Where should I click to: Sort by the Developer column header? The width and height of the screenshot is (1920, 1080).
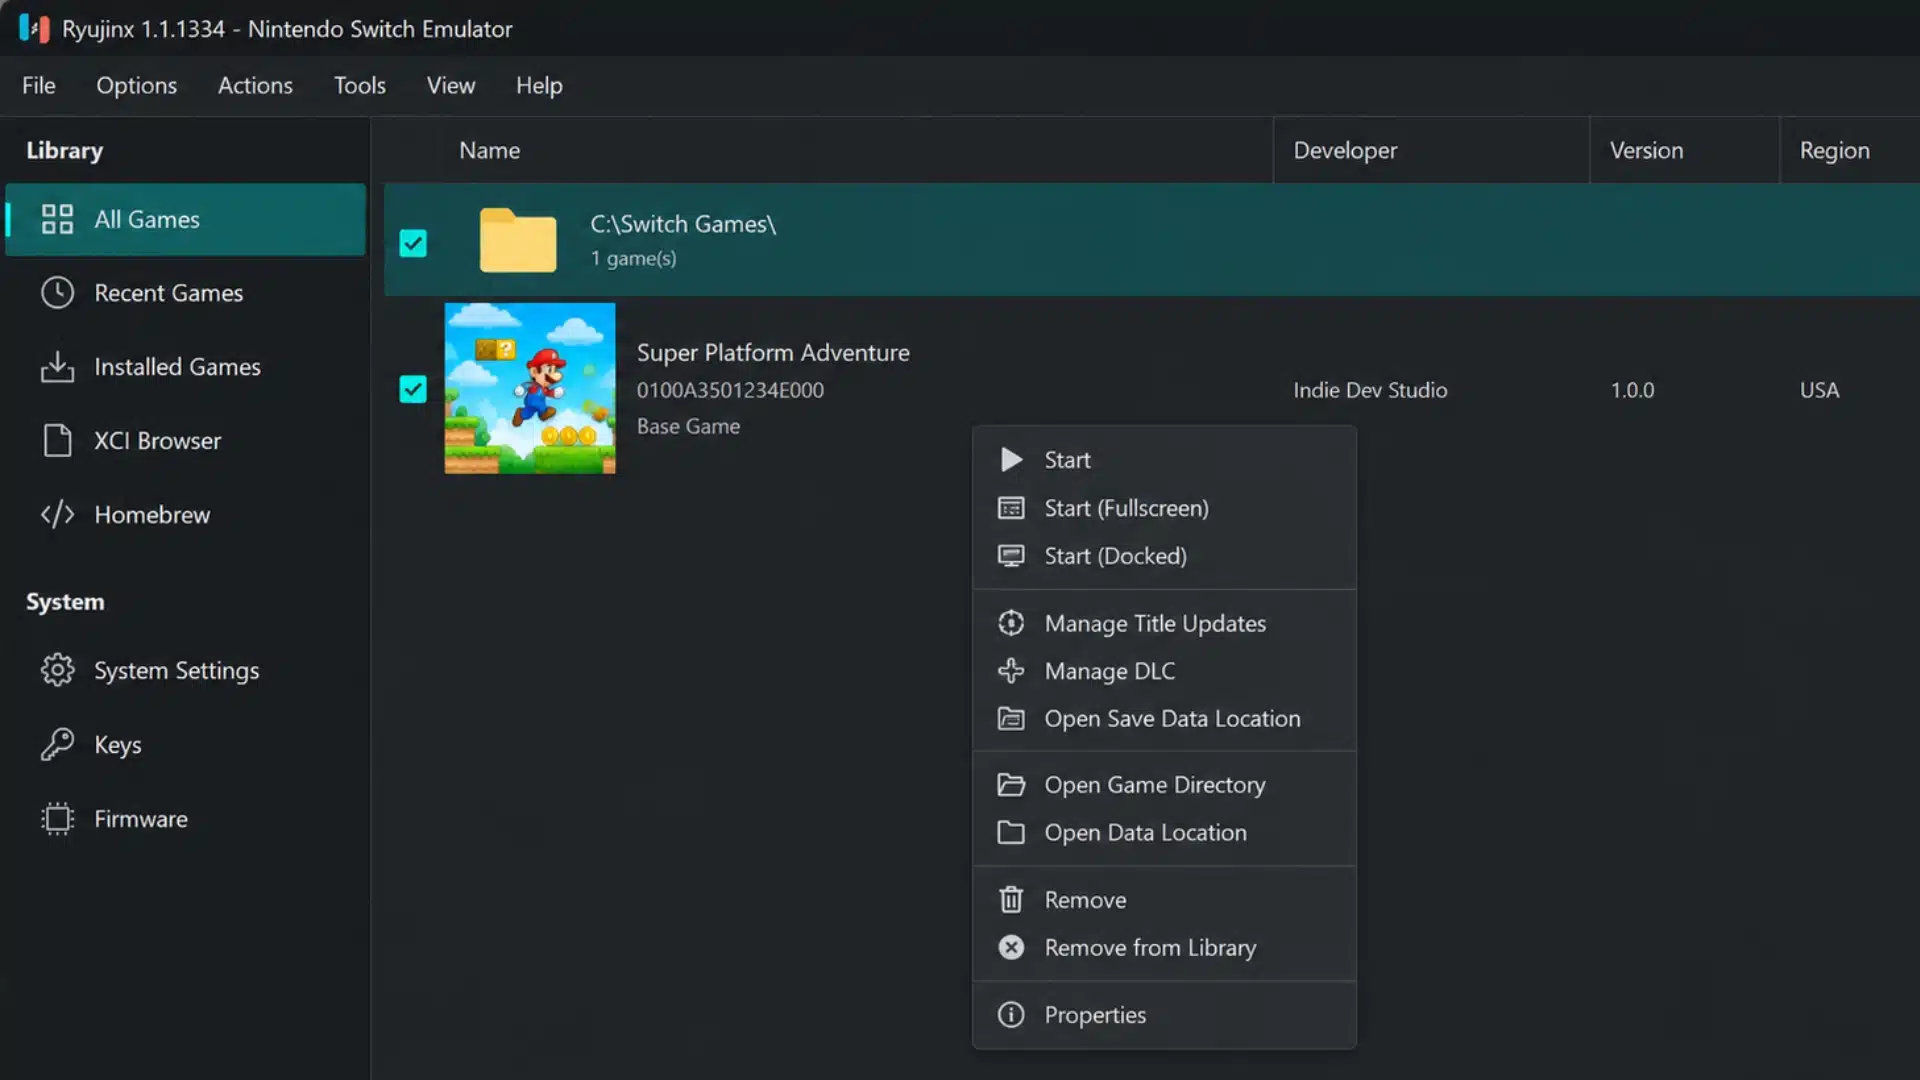point(1345,150)
